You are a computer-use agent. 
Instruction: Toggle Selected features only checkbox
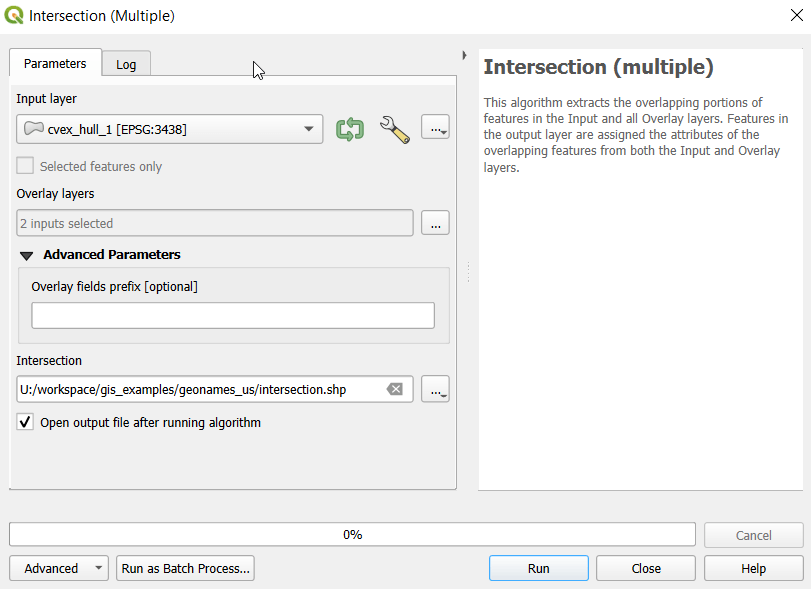pyautogui.click(x=26, y=166)
